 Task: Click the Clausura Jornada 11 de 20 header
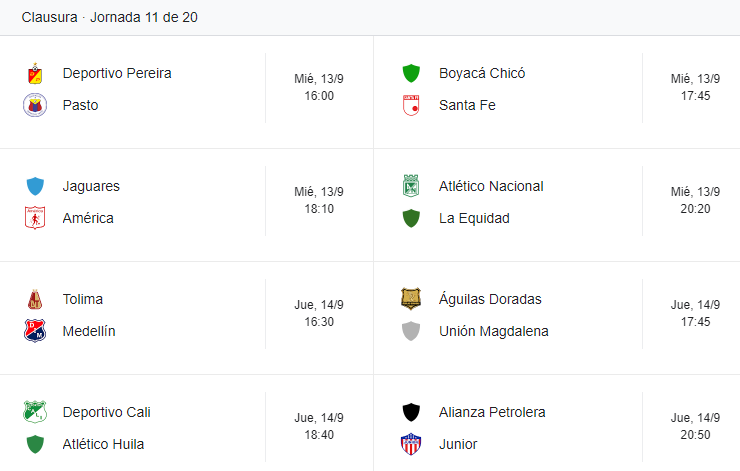(109, 17)
